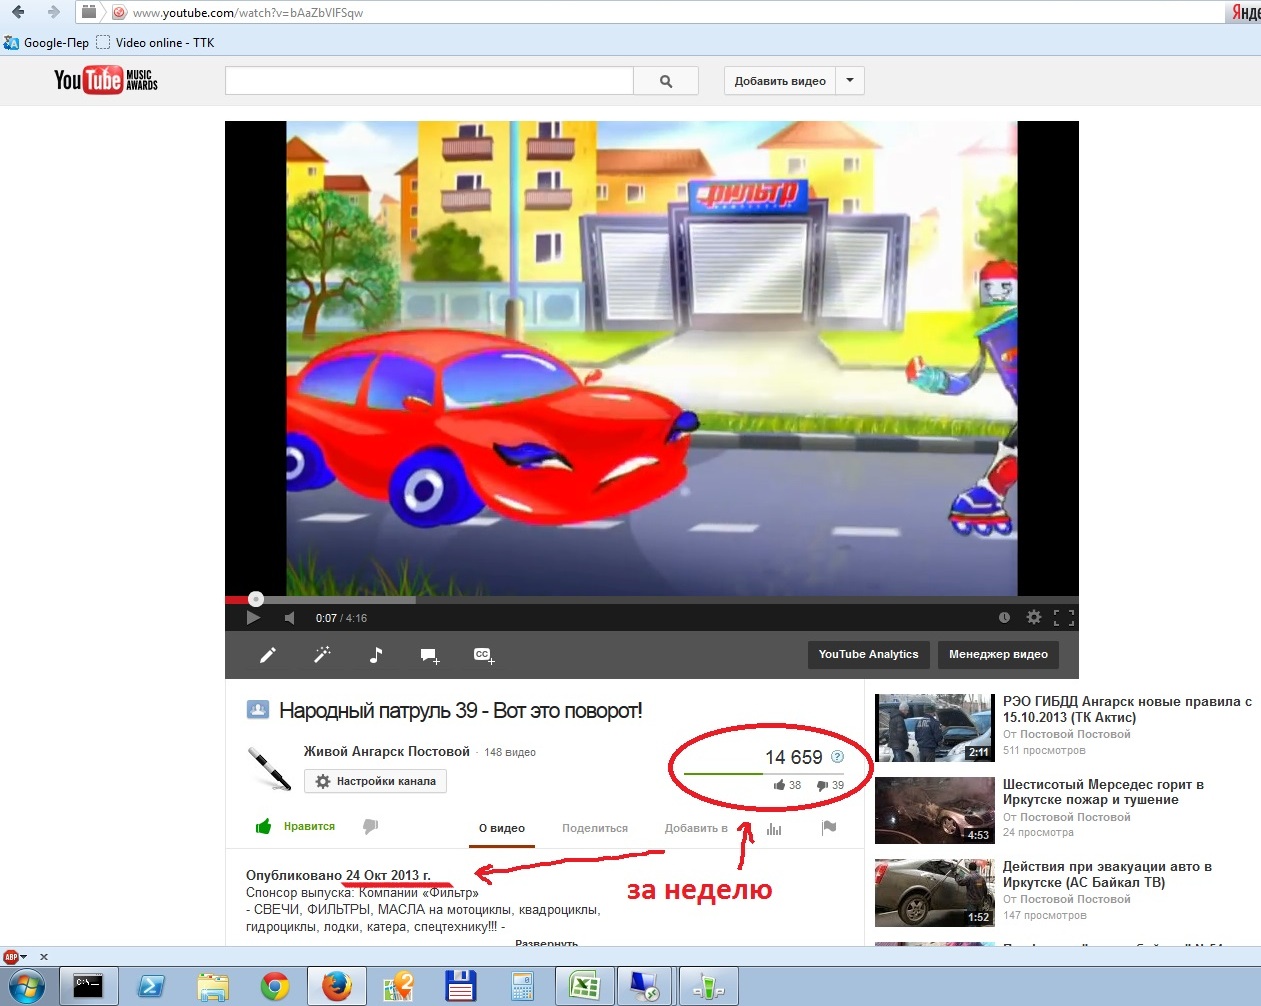
Task: Open the annotations speech bubble tool
Action: click(x=430, y=655)
